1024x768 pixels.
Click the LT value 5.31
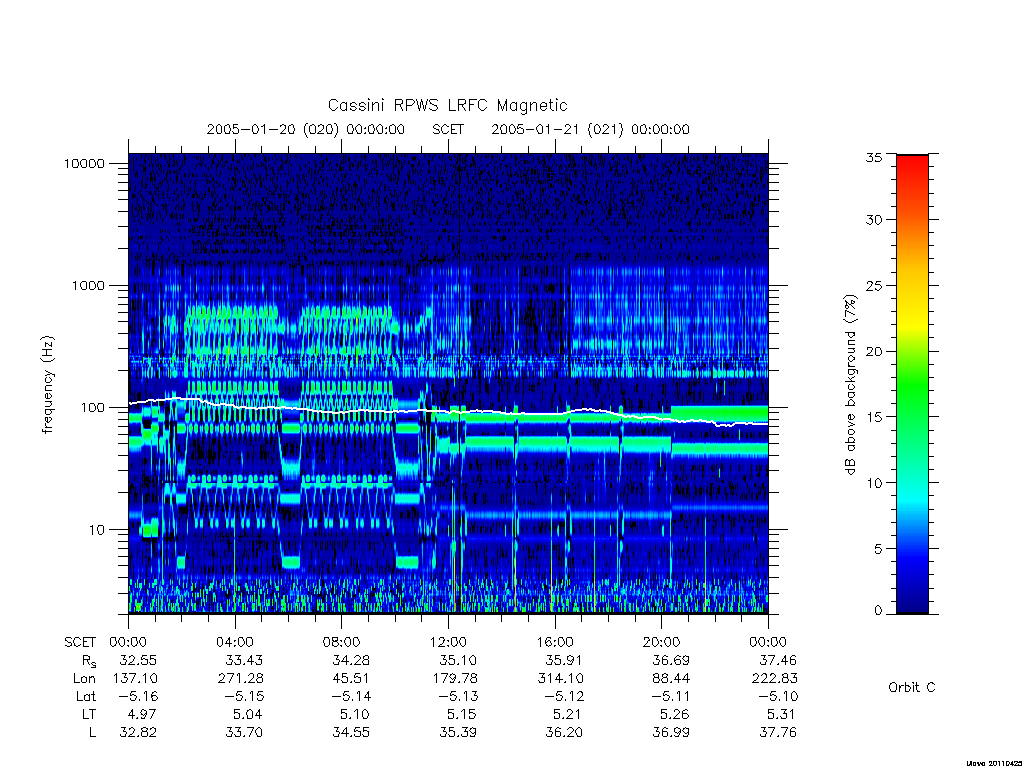pyautogui.click(x=781, y=714)
